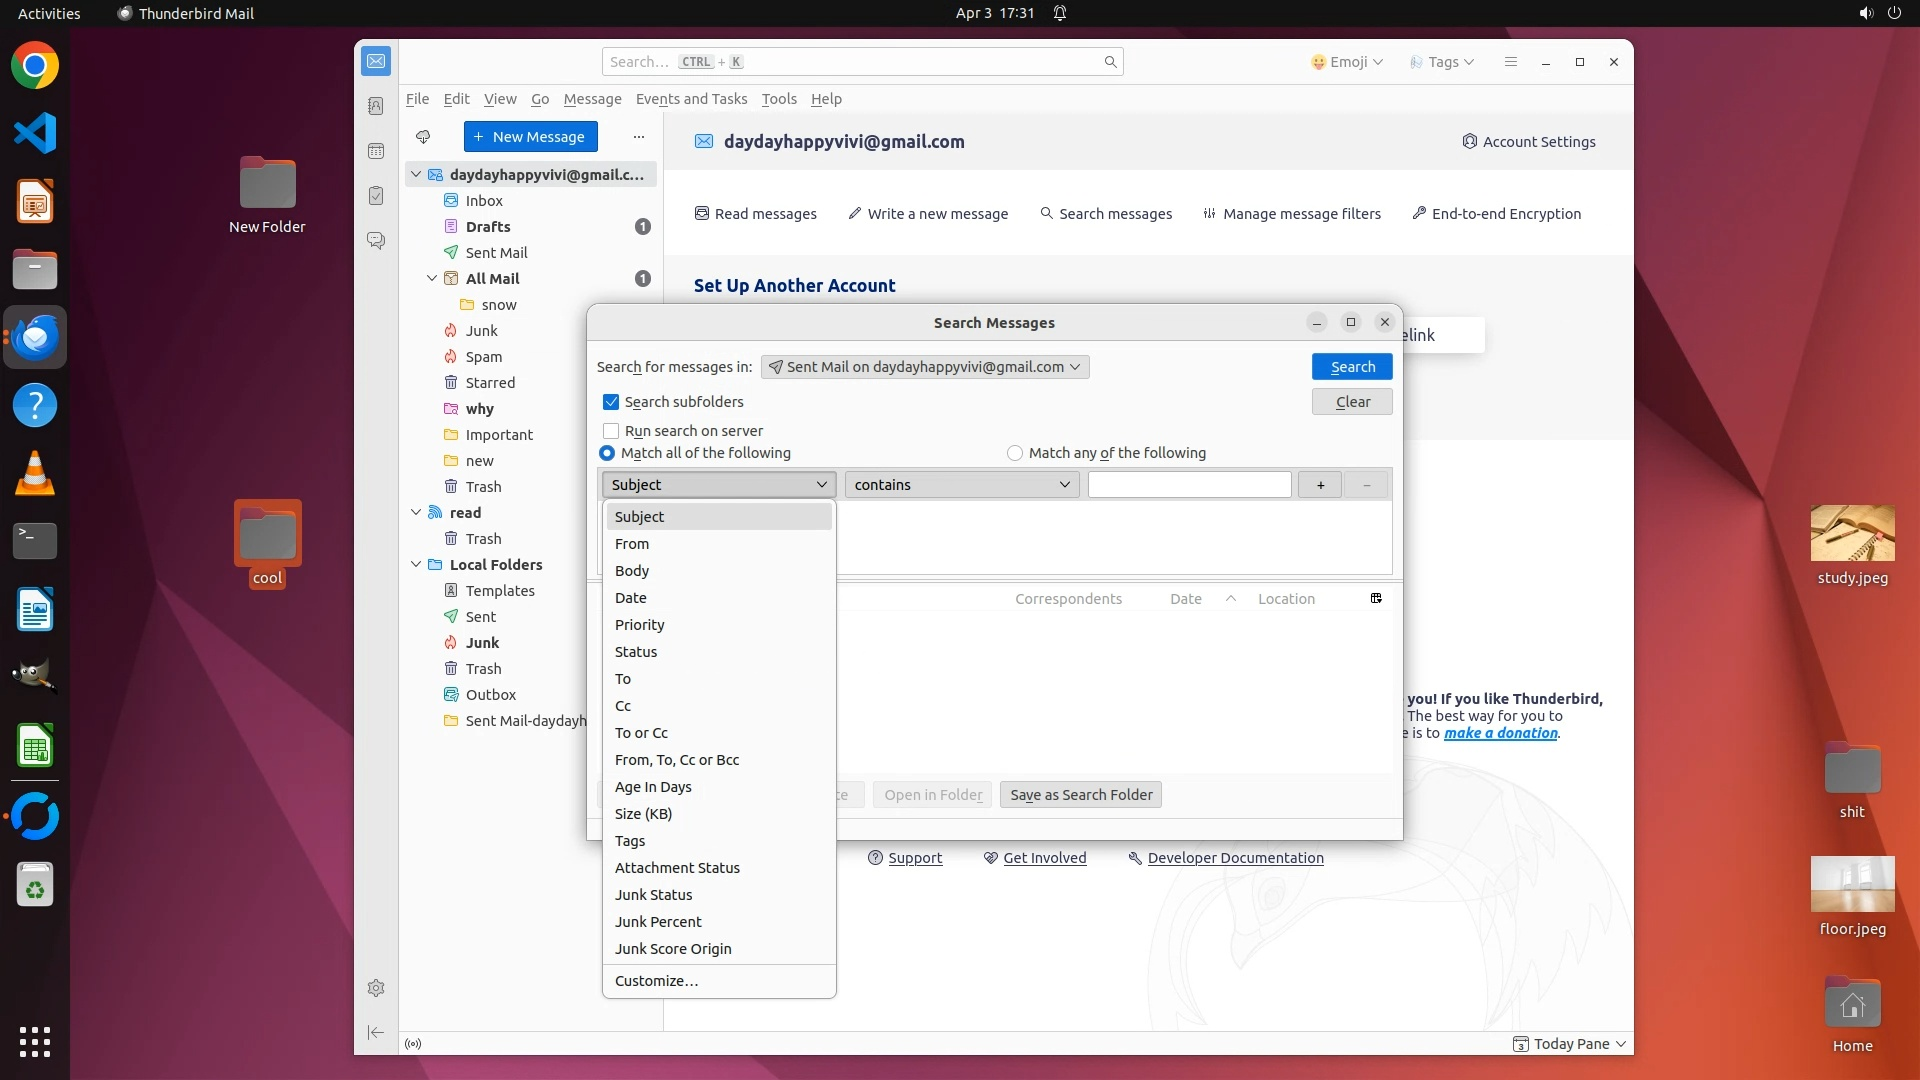Click the search value text field
This screenshot has height=1080, width=1920.
(1188, 485)
